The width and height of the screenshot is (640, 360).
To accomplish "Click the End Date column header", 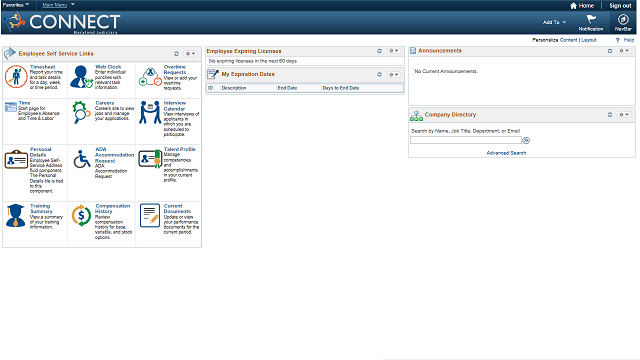I will pyautogui.click(x=287, y=88).
